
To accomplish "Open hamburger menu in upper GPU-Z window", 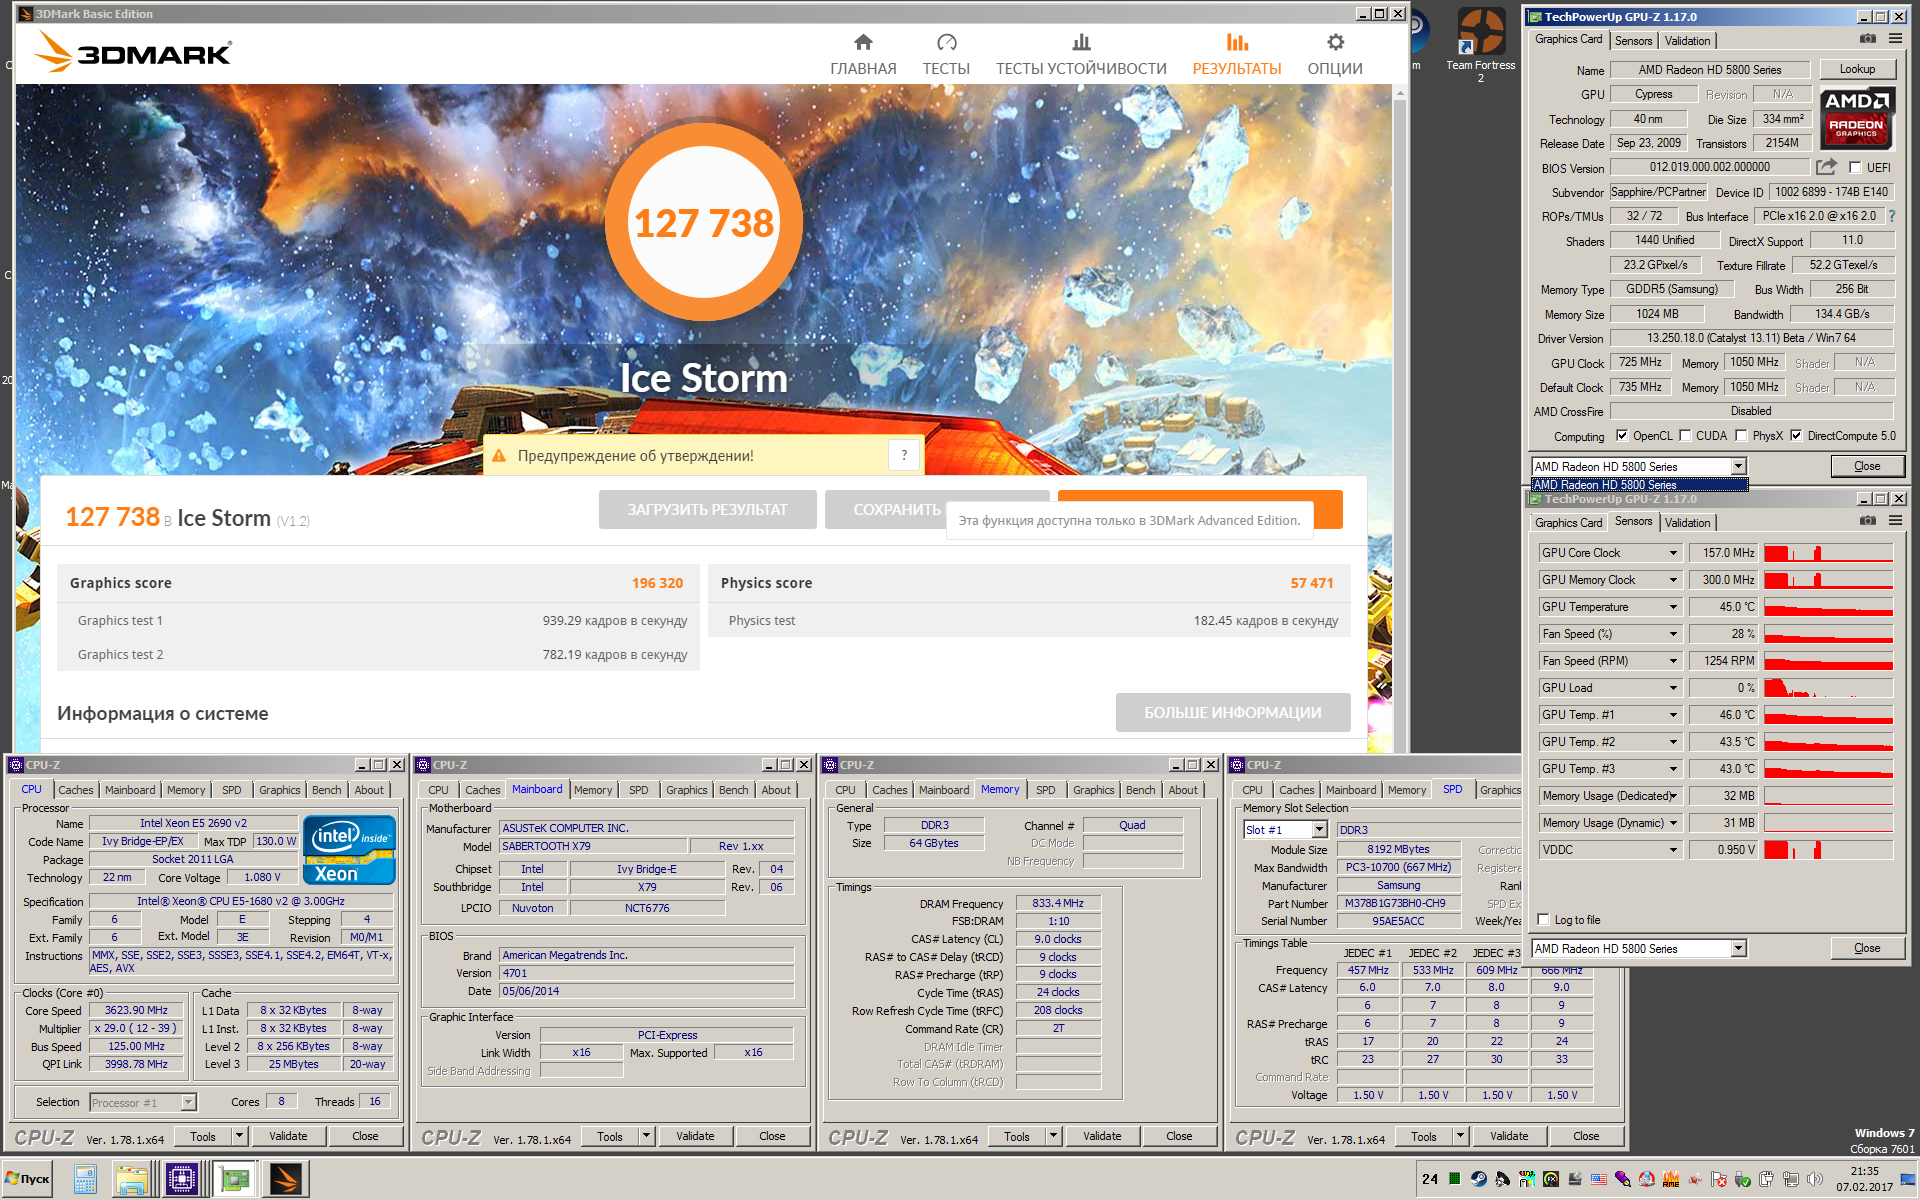I will coord(1895,39).
